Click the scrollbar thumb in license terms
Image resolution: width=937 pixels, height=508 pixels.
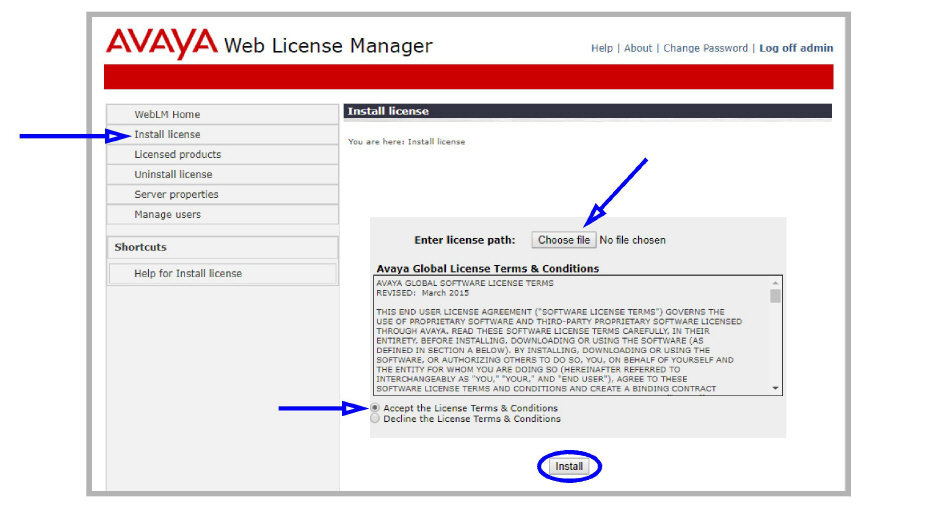pyautogui.click(x=775, y=296)
